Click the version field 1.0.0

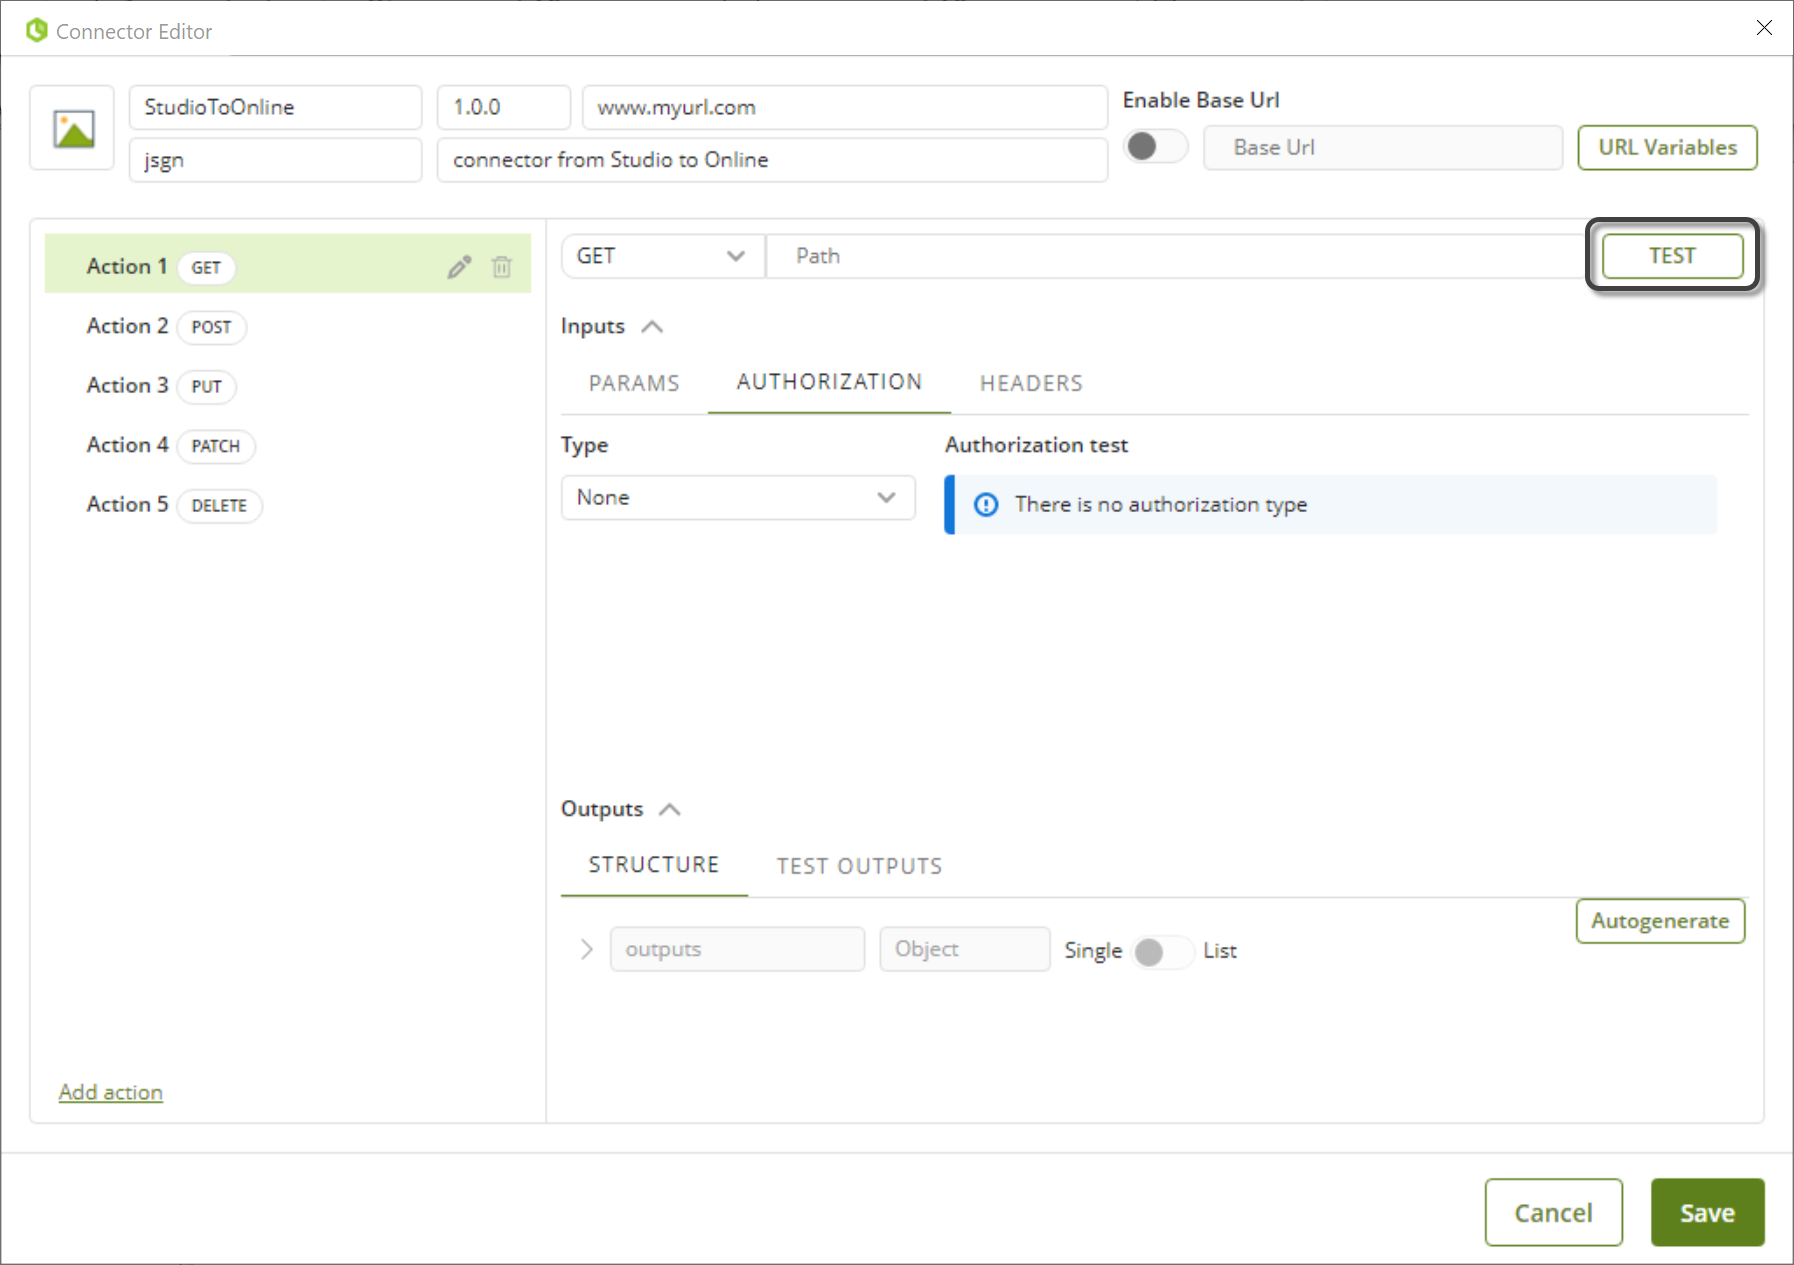504,107
